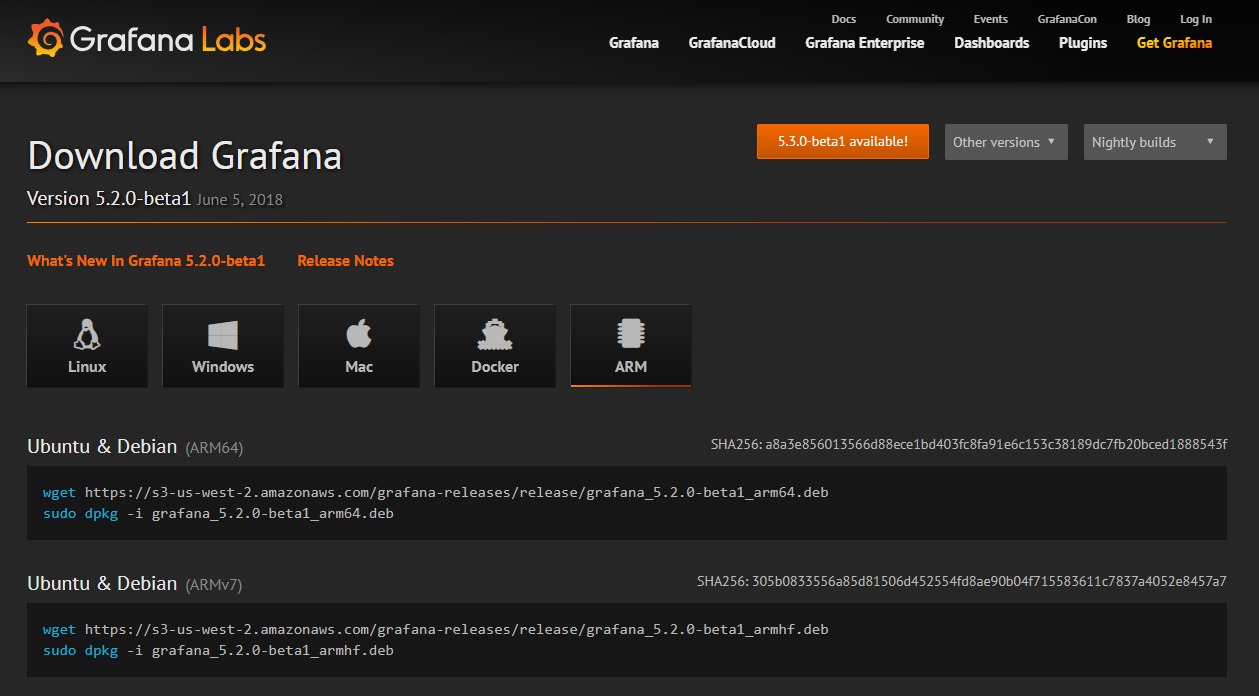This screenshot has width=1259, height=696.
Task: Select the Linux penguin icon tab
Action: click(x=87, y=346)
